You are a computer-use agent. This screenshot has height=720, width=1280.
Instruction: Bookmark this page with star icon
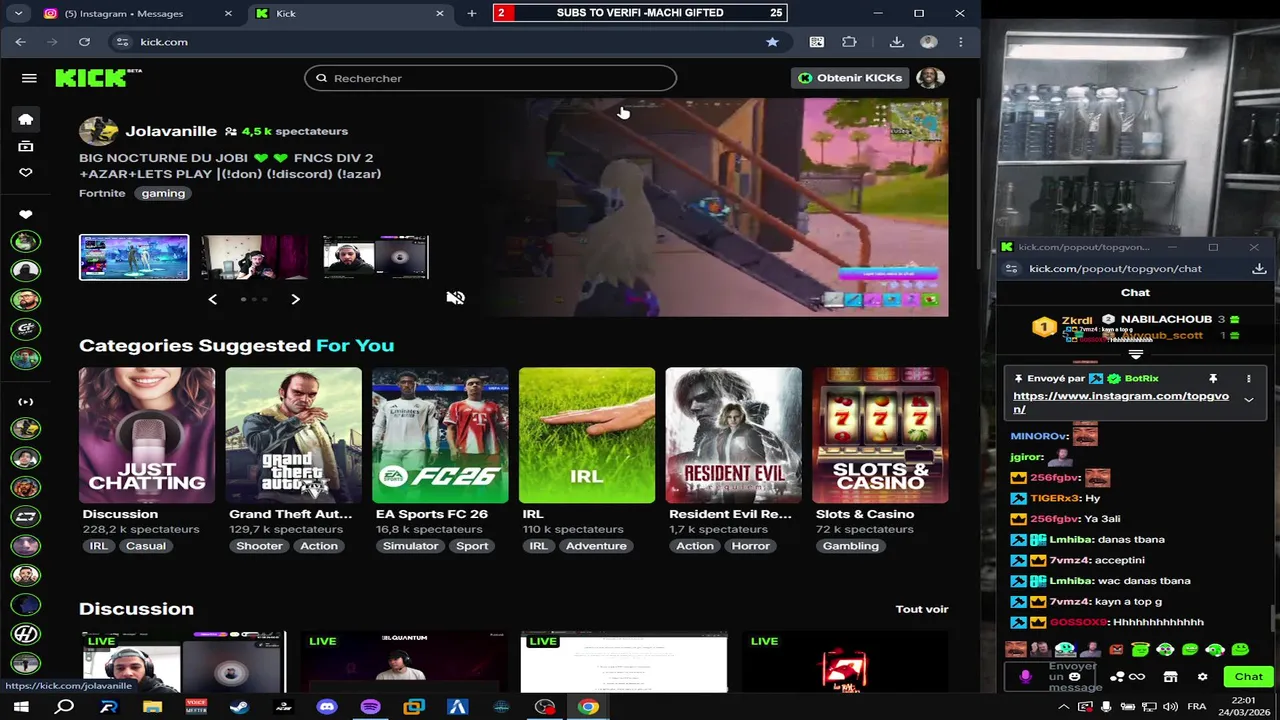click(x=772, y=42)
